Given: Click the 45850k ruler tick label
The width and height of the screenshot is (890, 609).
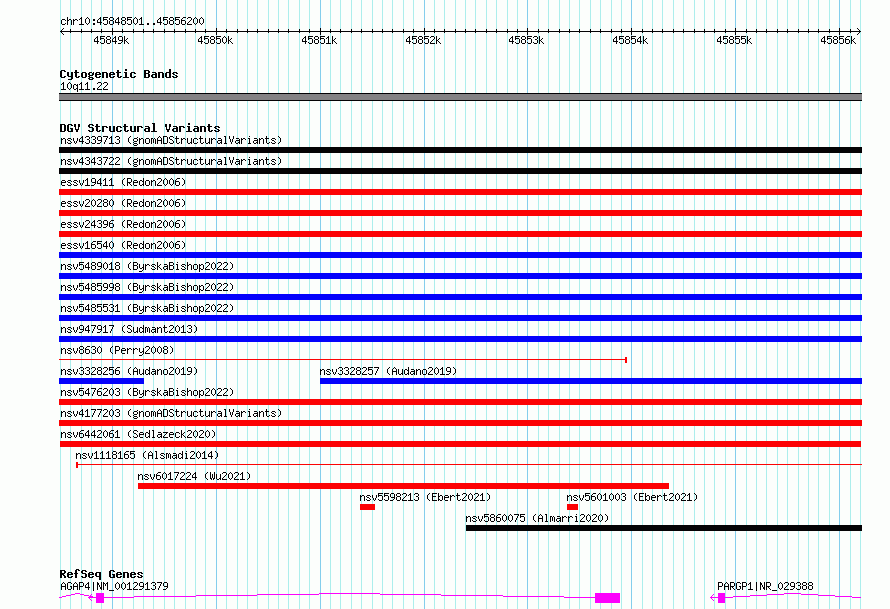Looking at the screenshot, I should tap(215, 40).
